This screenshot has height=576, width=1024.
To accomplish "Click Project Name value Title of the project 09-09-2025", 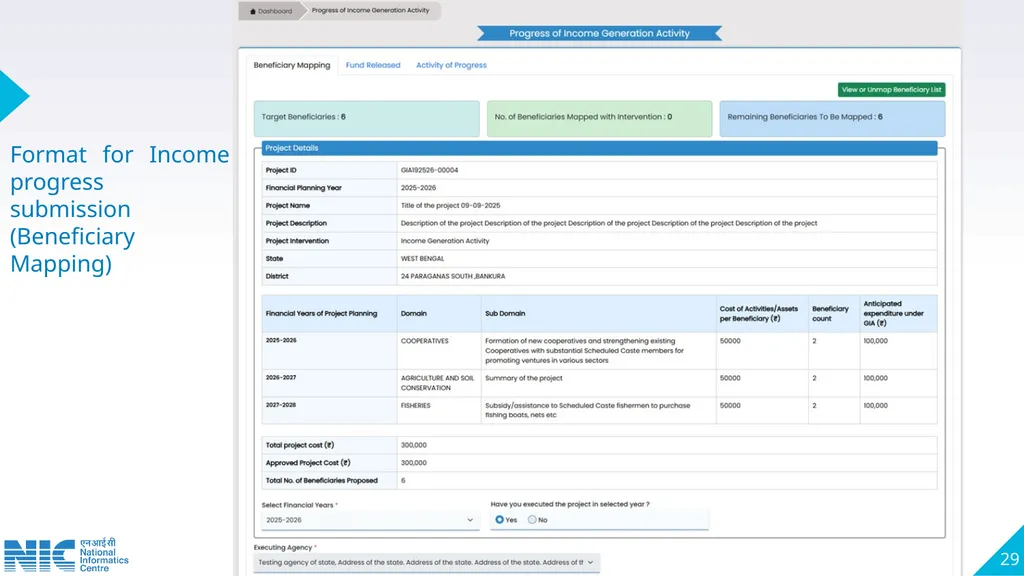I will (450, 206).
